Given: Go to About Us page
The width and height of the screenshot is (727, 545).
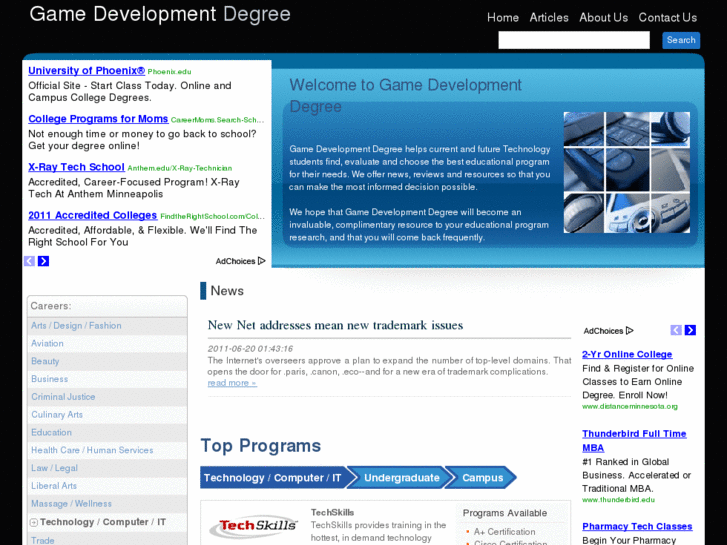Looking at the screenshot, I should (603, 18).
